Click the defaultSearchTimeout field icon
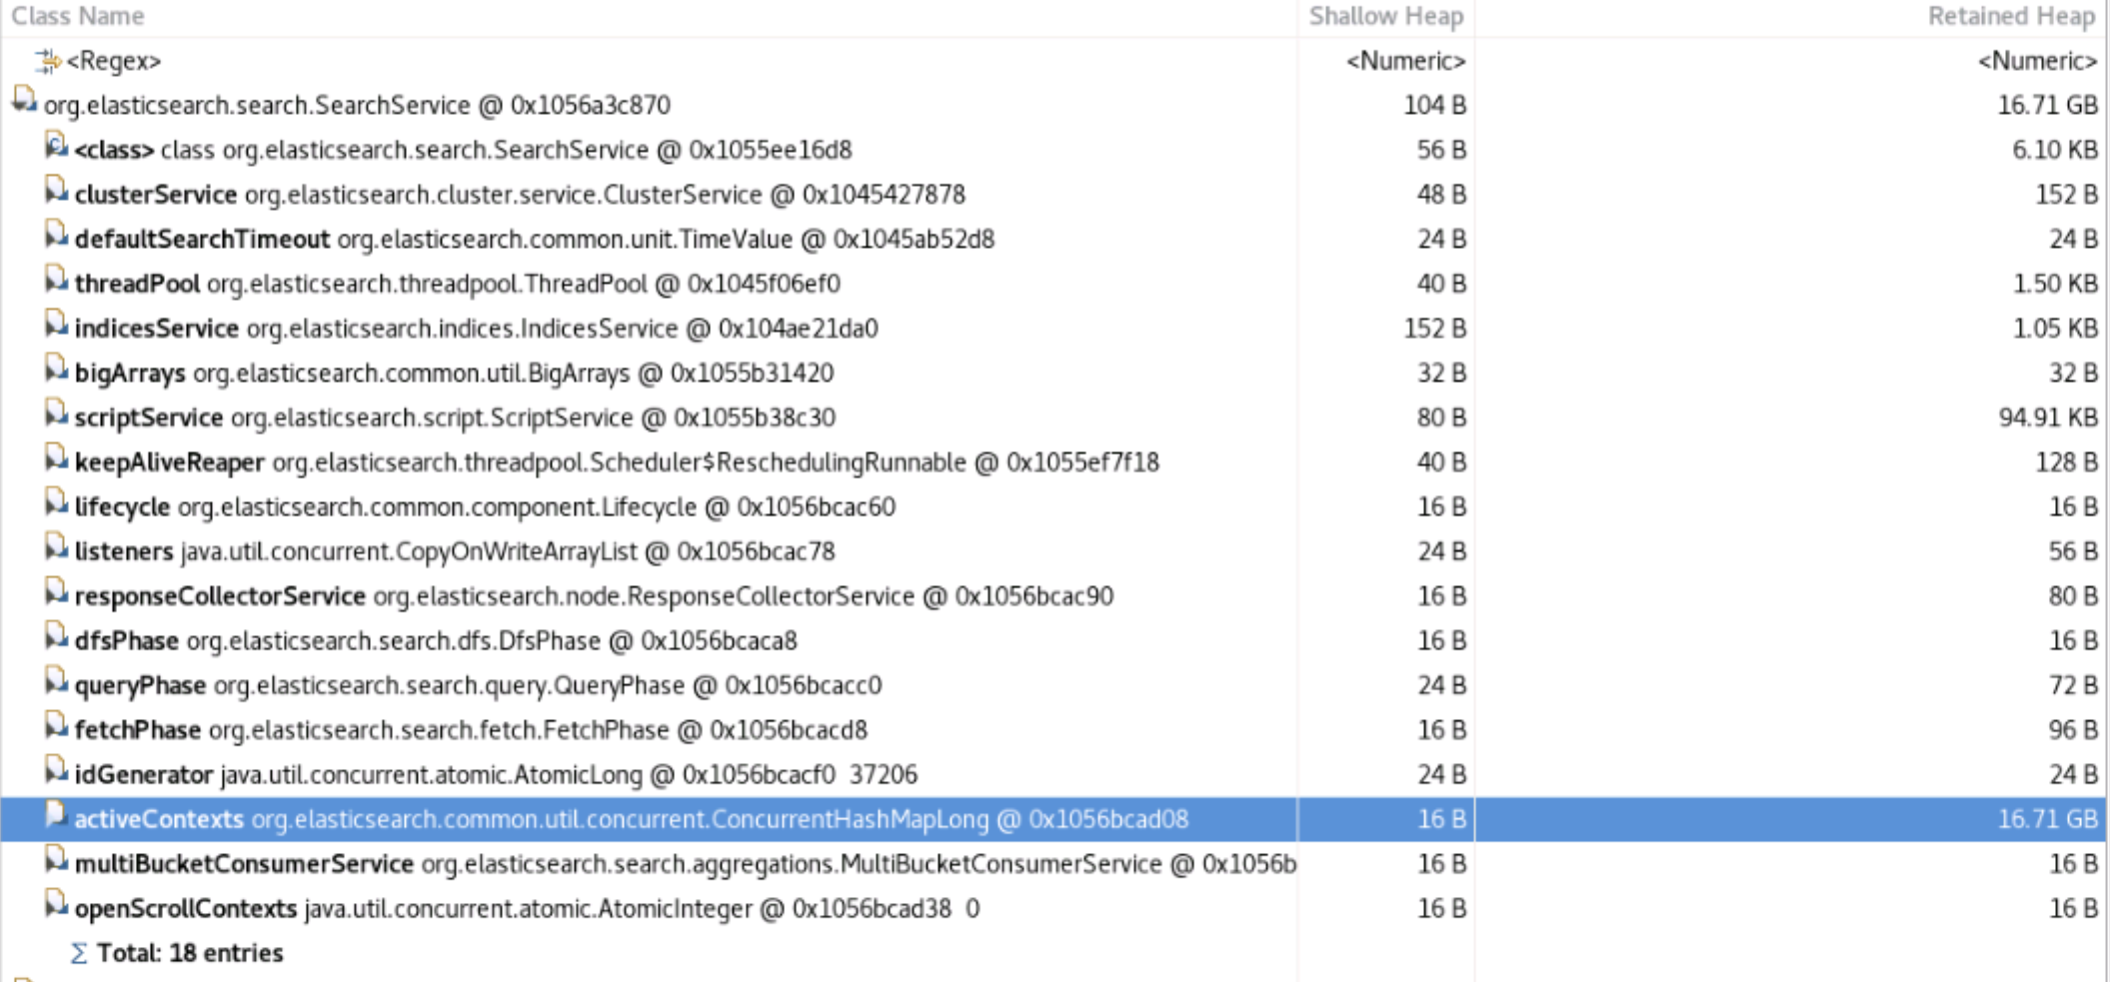The width and height of the screenshot is (2110, 982). (x=56, y=235)
